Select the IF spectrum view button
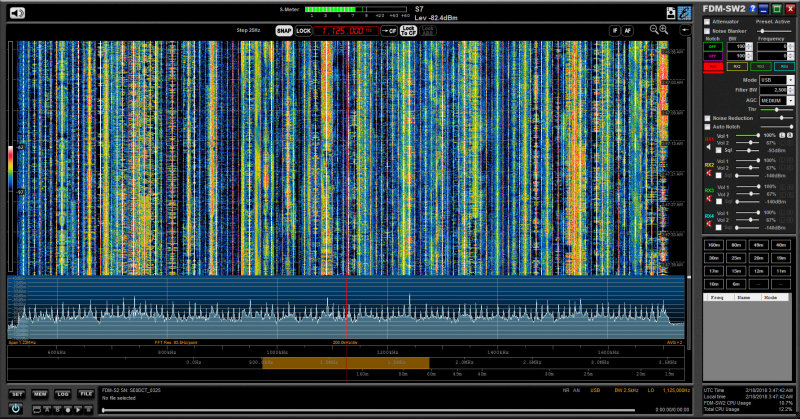The width and height of the screenshot is (800, 419). click(x=615, y=31)
